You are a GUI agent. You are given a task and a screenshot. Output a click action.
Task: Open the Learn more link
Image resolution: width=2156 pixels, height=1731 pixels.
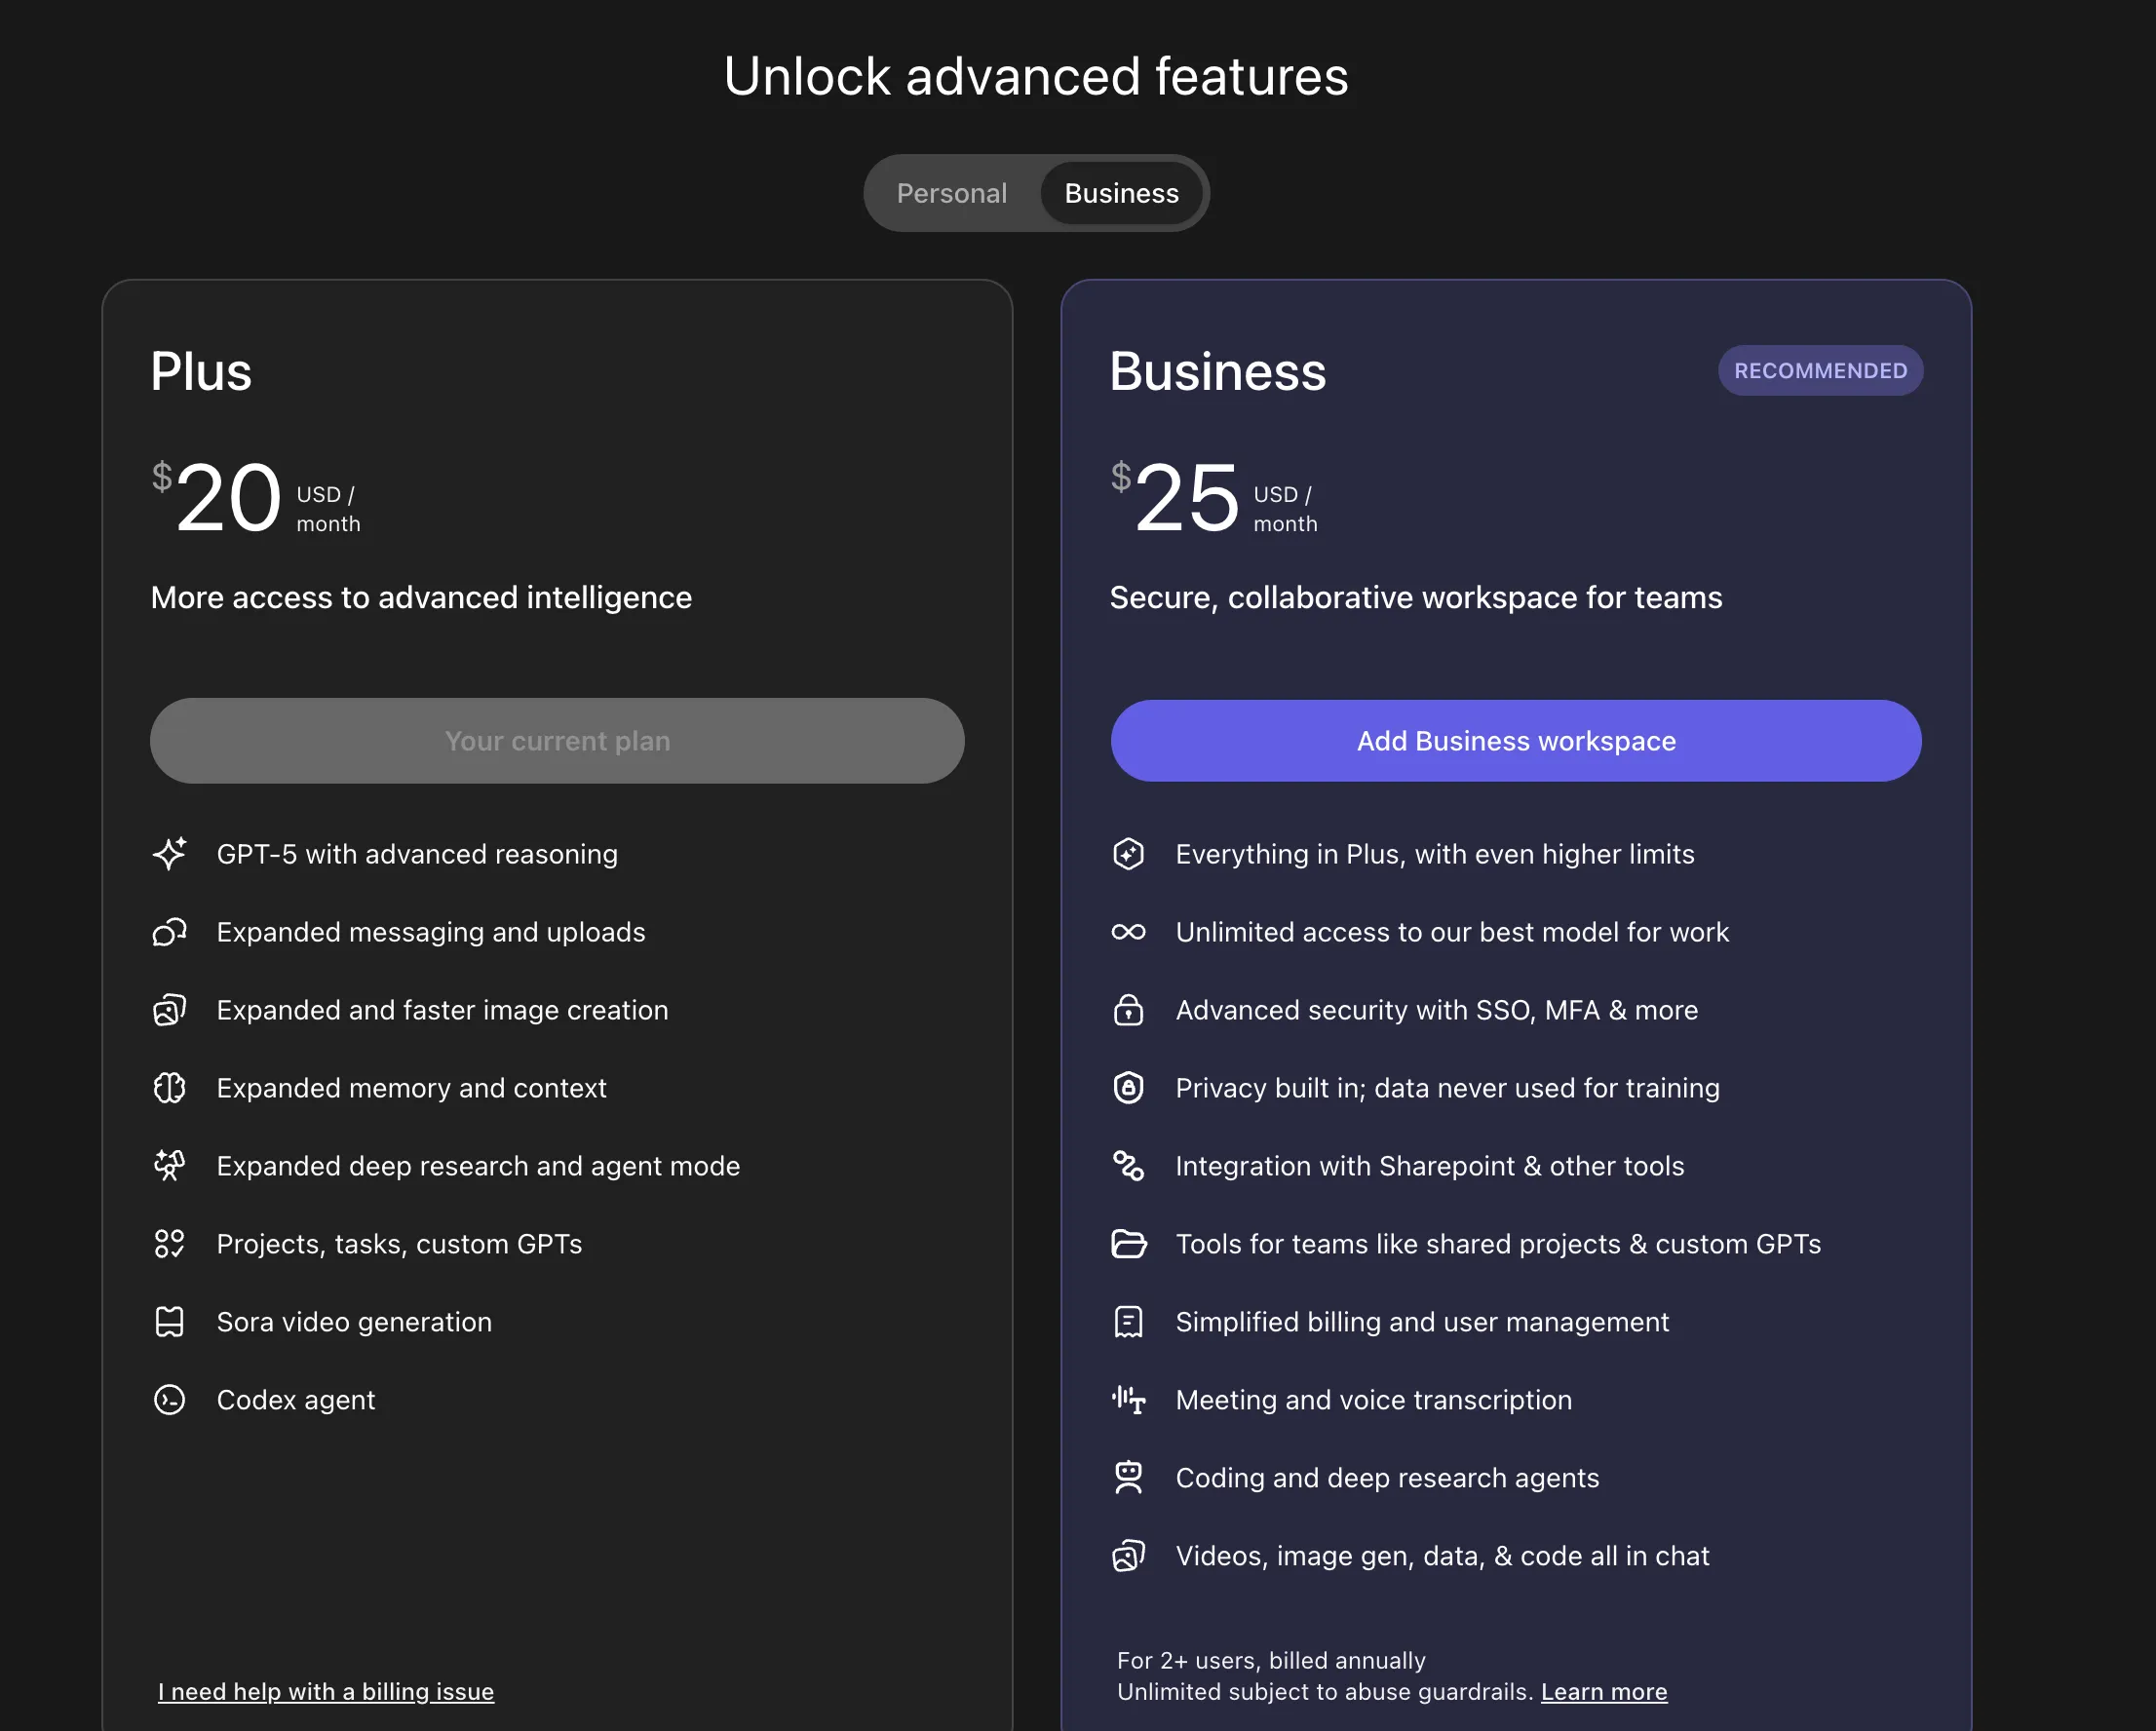(x=1603, y=1691)
